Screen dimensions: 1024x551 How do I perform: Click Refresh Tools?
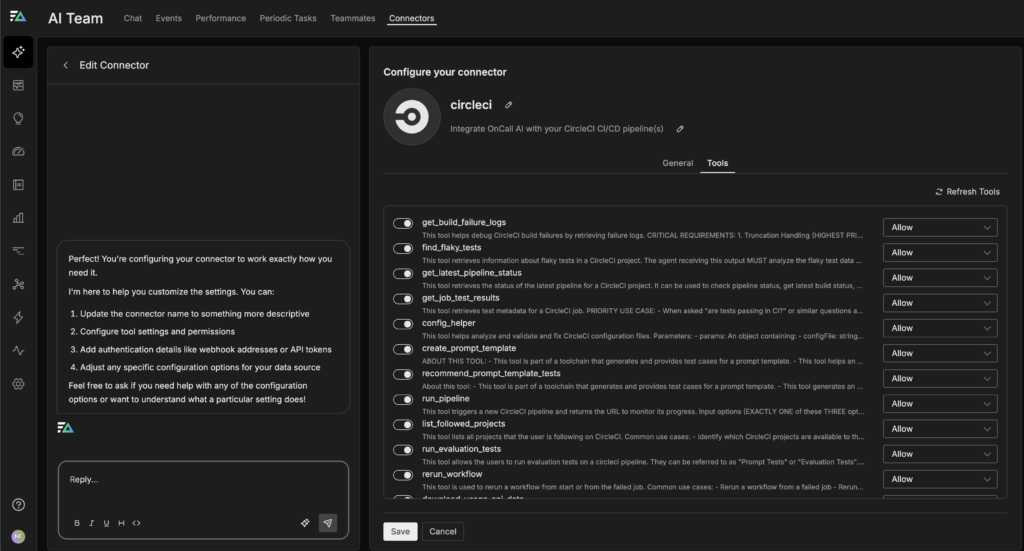967,192
